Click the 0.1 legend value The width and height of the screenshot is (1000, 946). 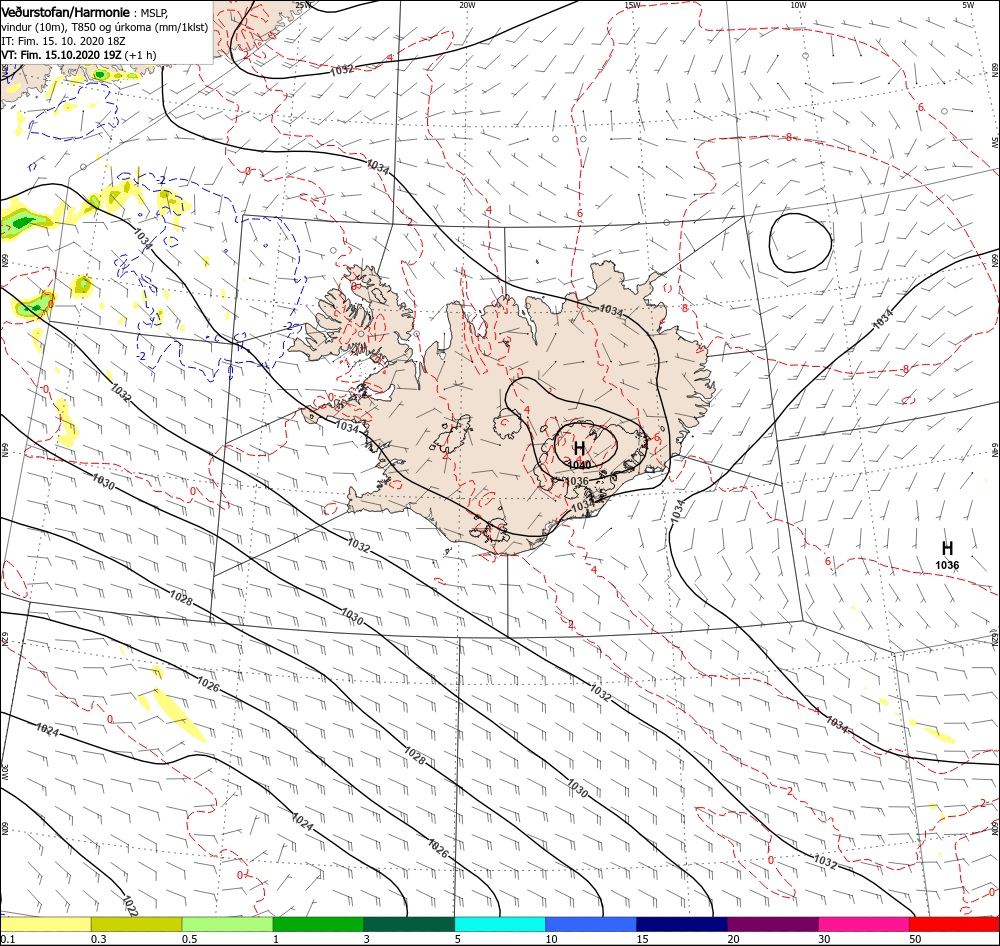point(8,939)
